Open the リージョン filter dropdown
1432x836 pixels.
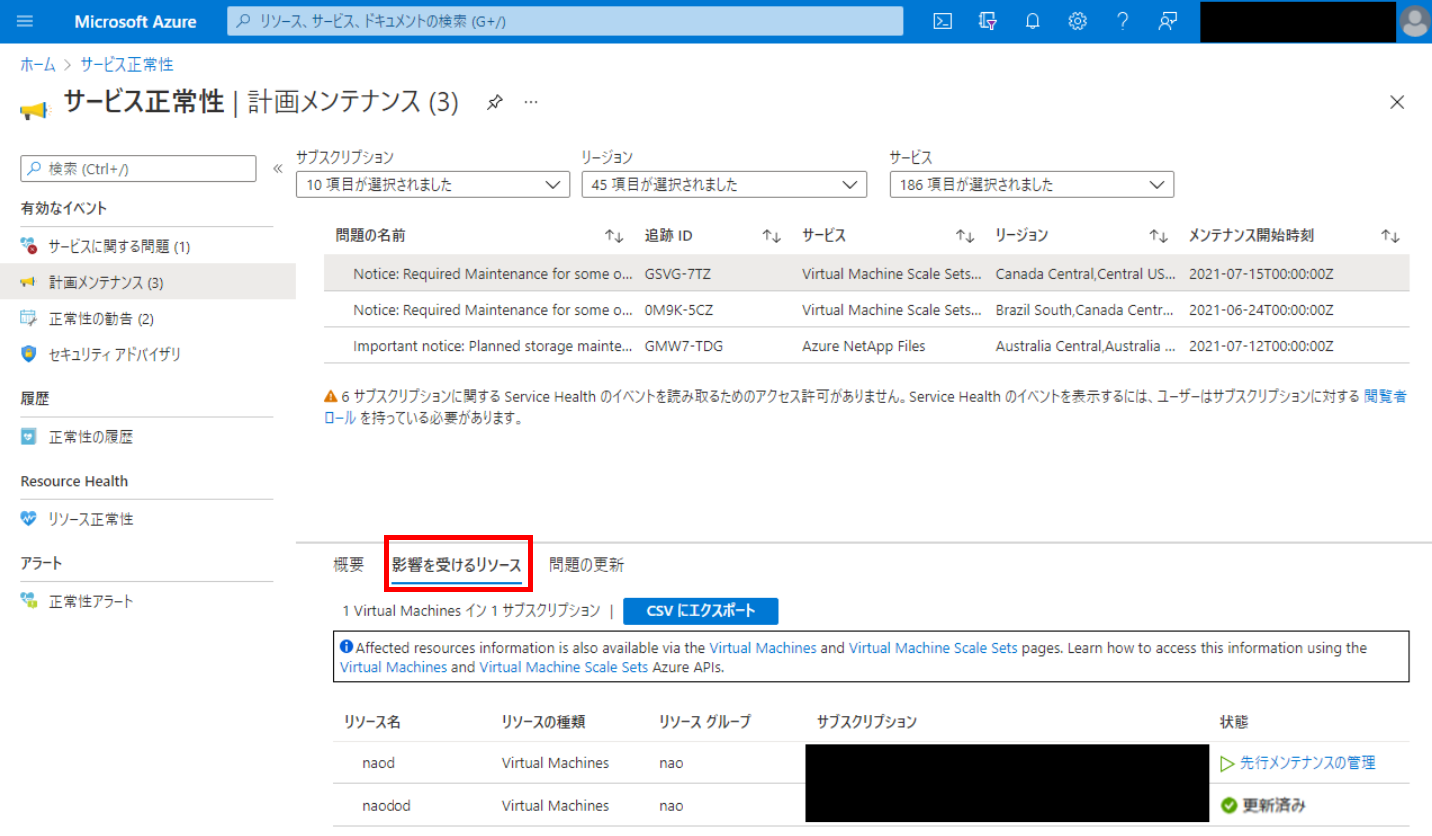tap(724, 184)
